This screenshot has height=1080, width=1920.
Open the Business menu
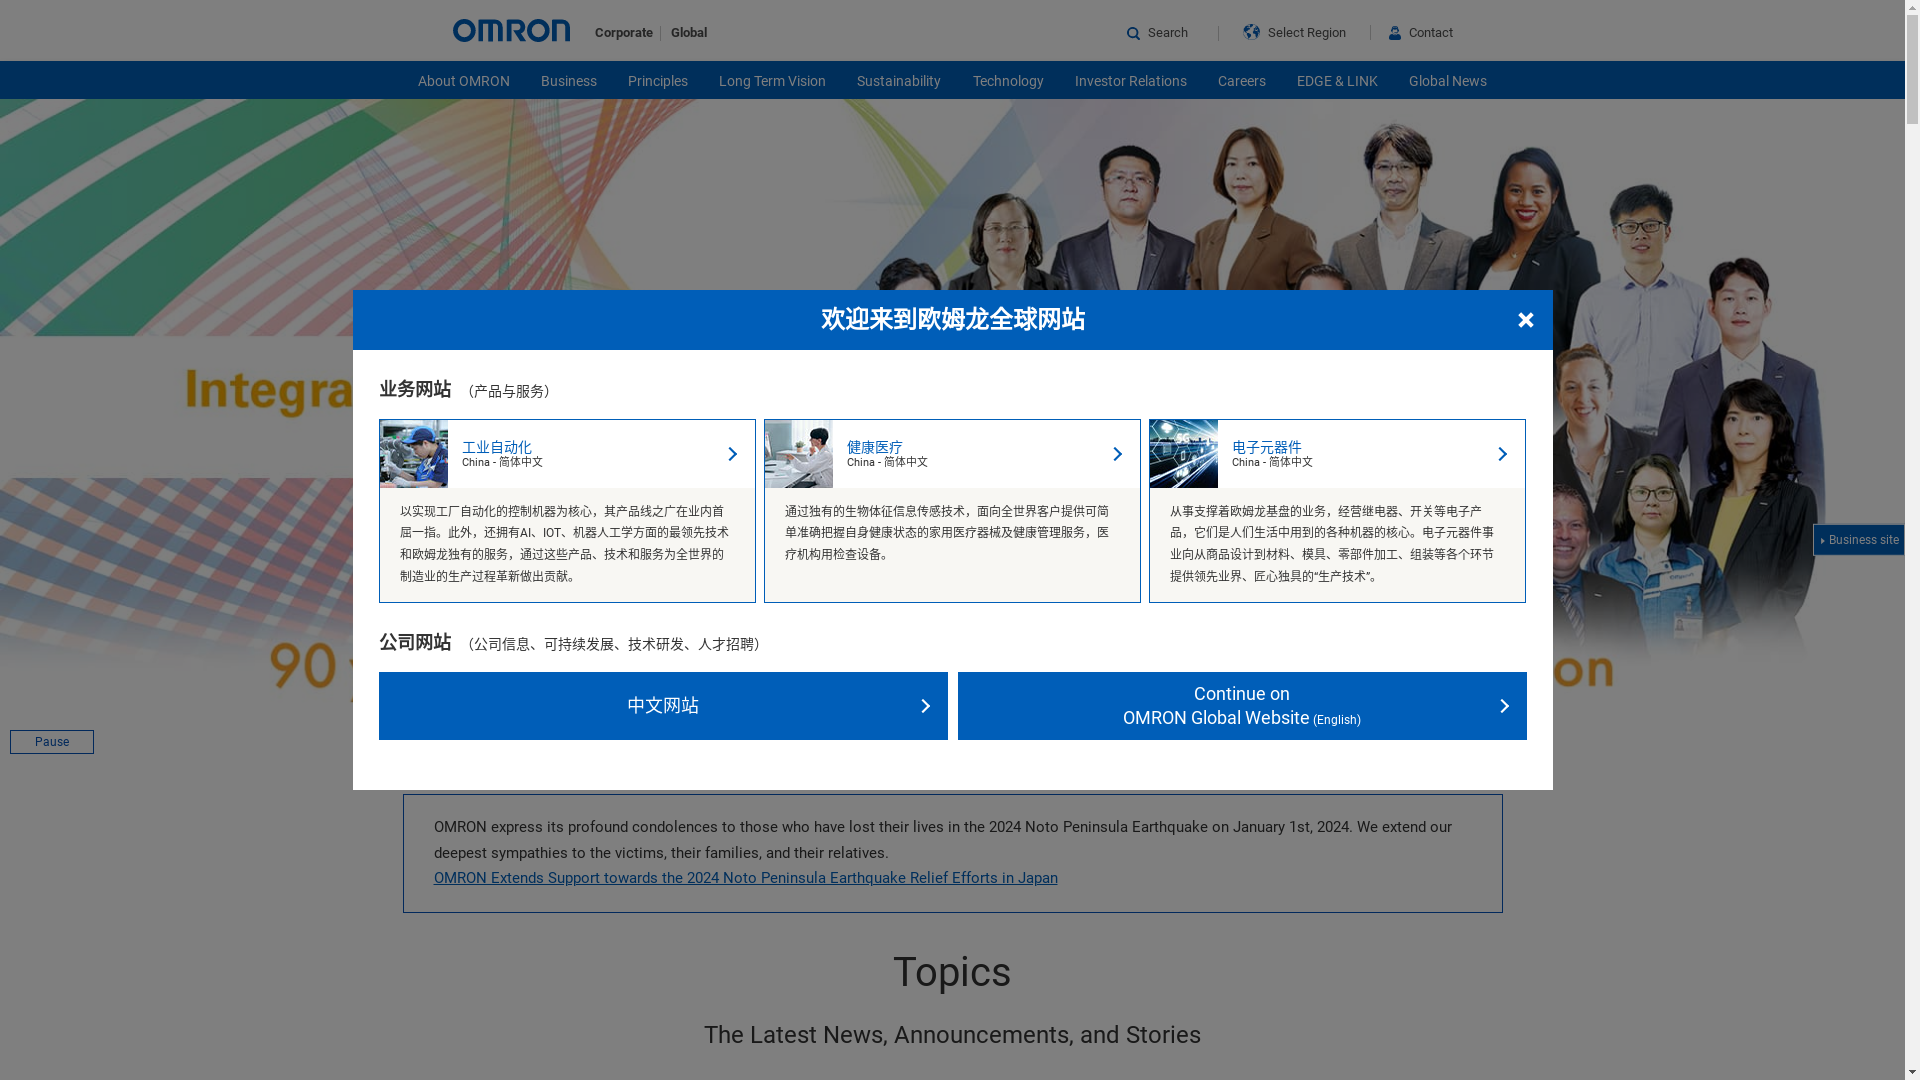[x=569, y=81]
